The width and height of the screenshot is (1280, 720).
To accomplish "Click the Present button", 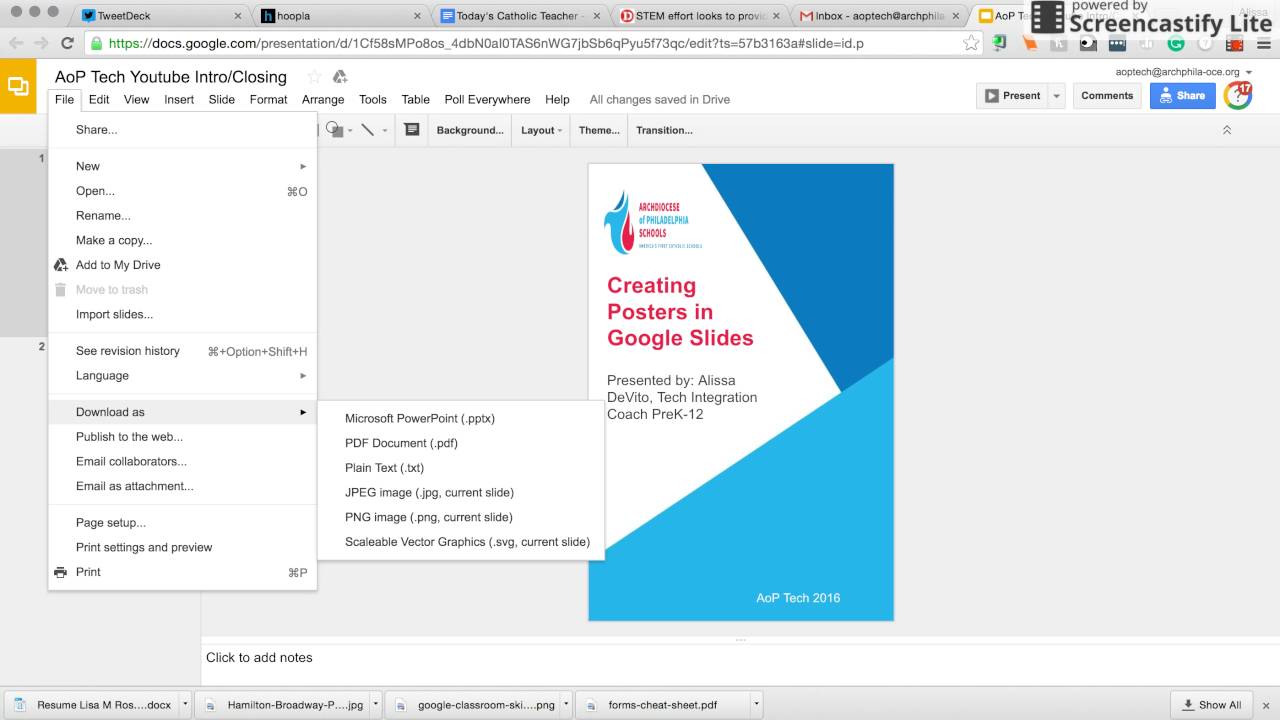I will tap(1012, 96).
